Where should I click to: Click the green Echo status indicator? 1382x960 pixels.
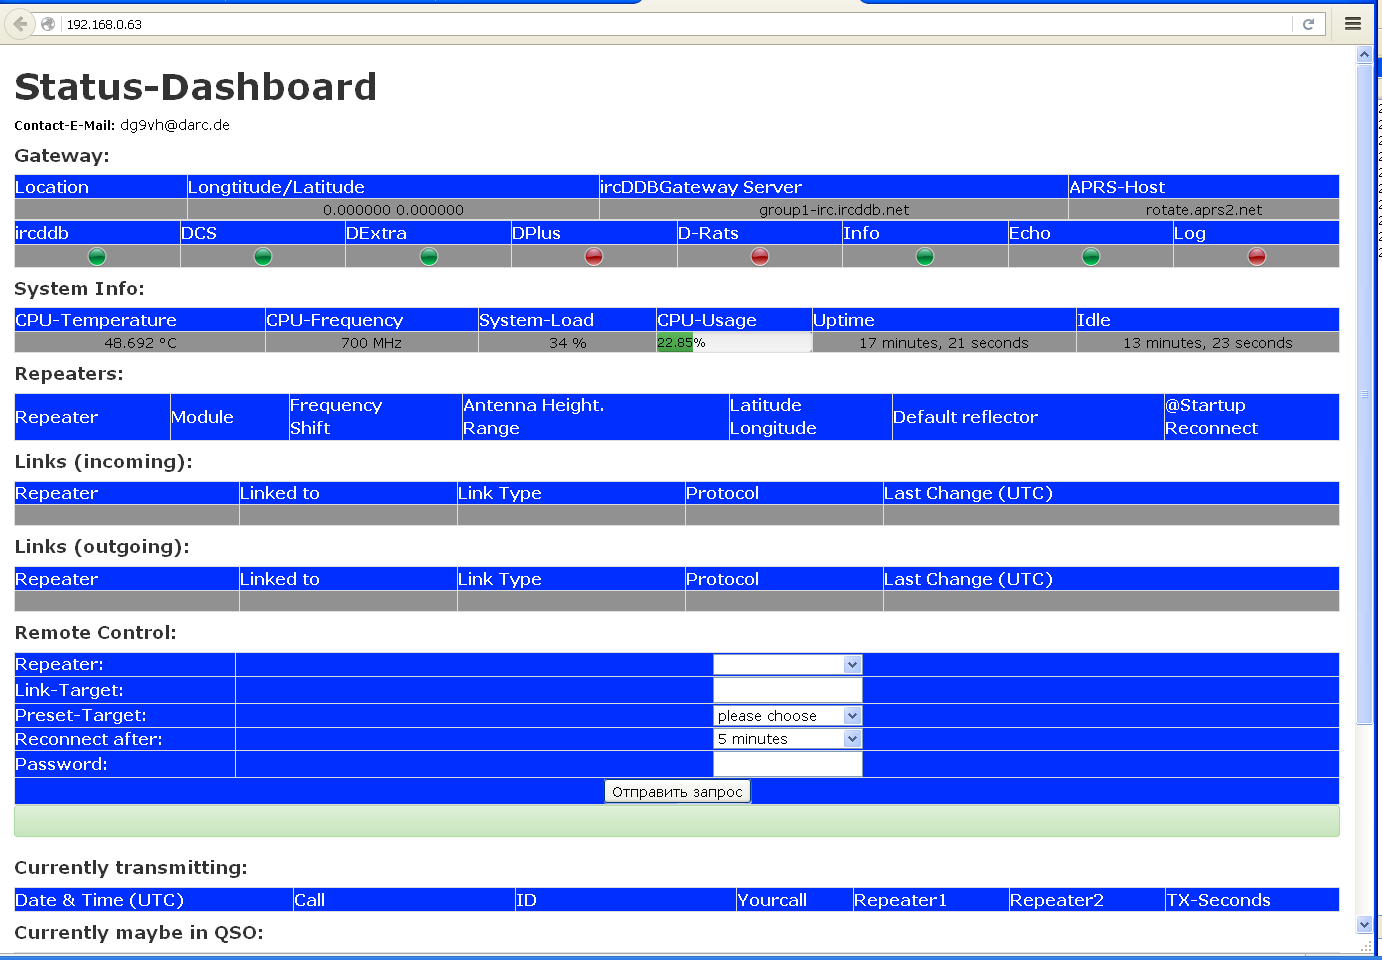coord(1091,257)
